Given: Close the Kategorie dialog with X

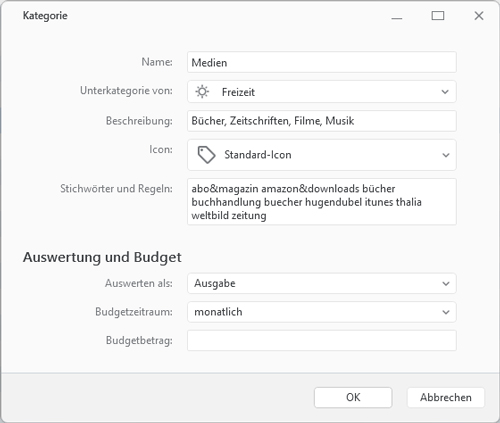Looking at the screenshot, I should click(x=479, y=16).
